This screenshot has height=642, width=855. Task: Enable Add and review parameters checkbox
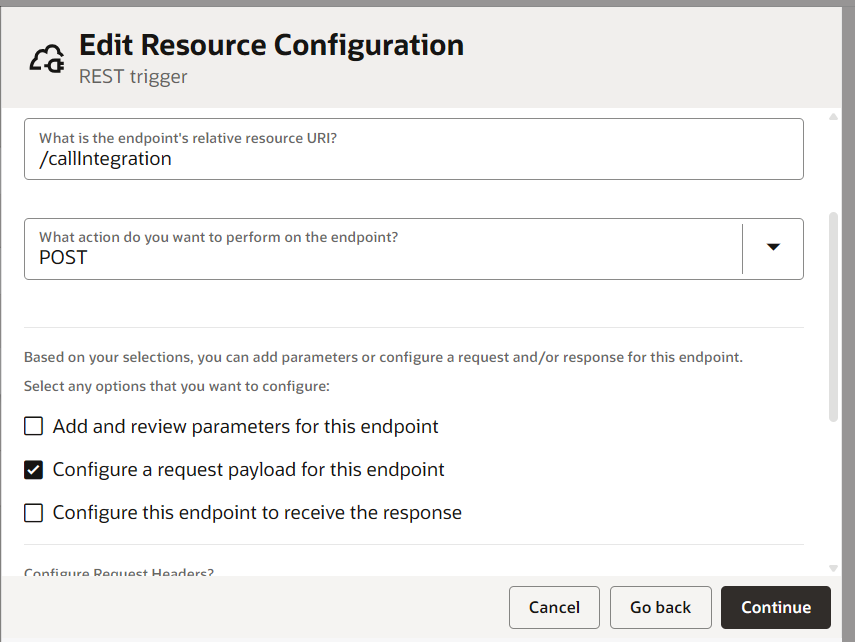coord(34,426)
